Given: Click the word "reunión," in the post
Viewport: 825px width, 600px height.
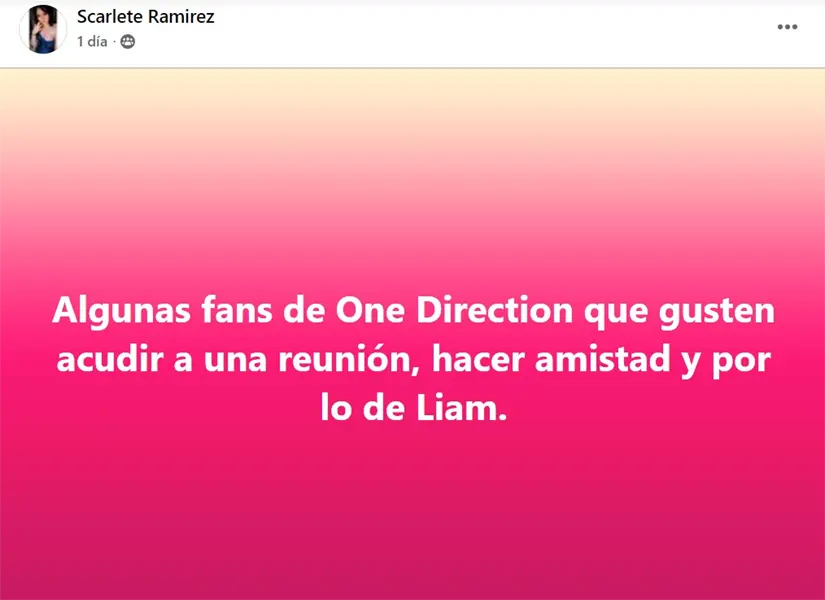Looking at the screenshot, I should (x=350, y=360).
